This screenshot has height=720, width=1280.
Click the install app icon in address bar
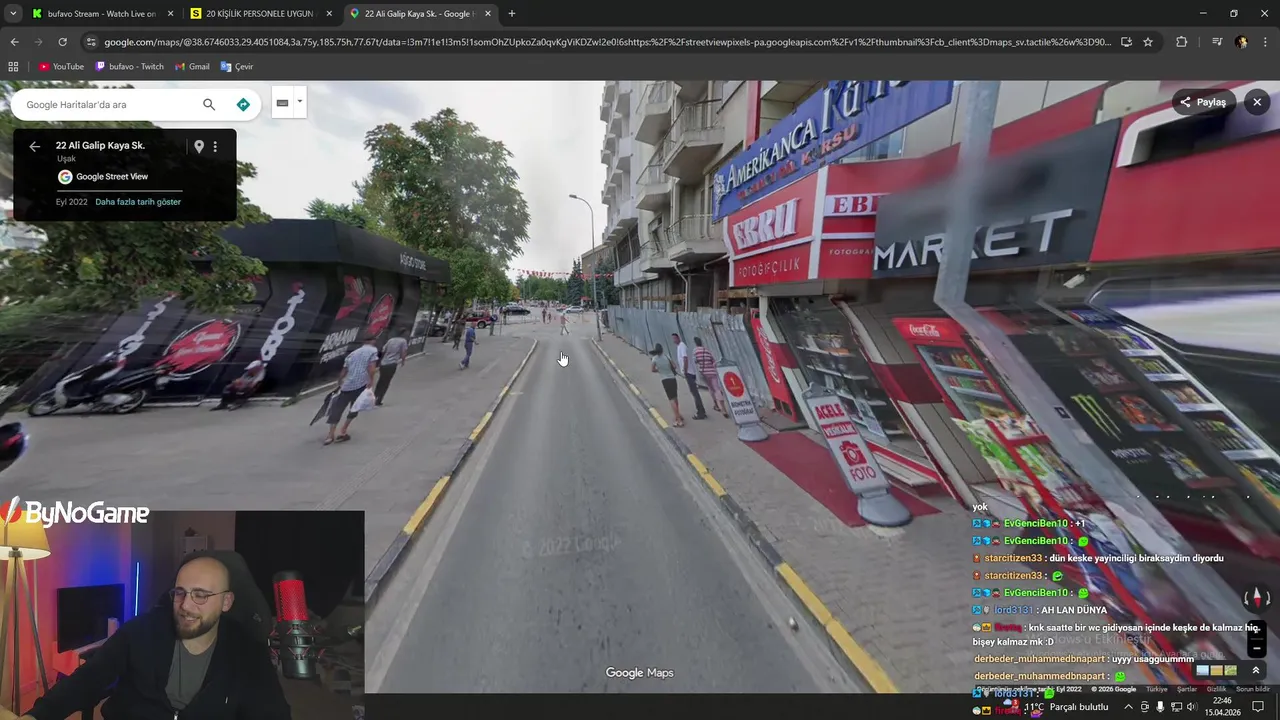(1126, 42)
